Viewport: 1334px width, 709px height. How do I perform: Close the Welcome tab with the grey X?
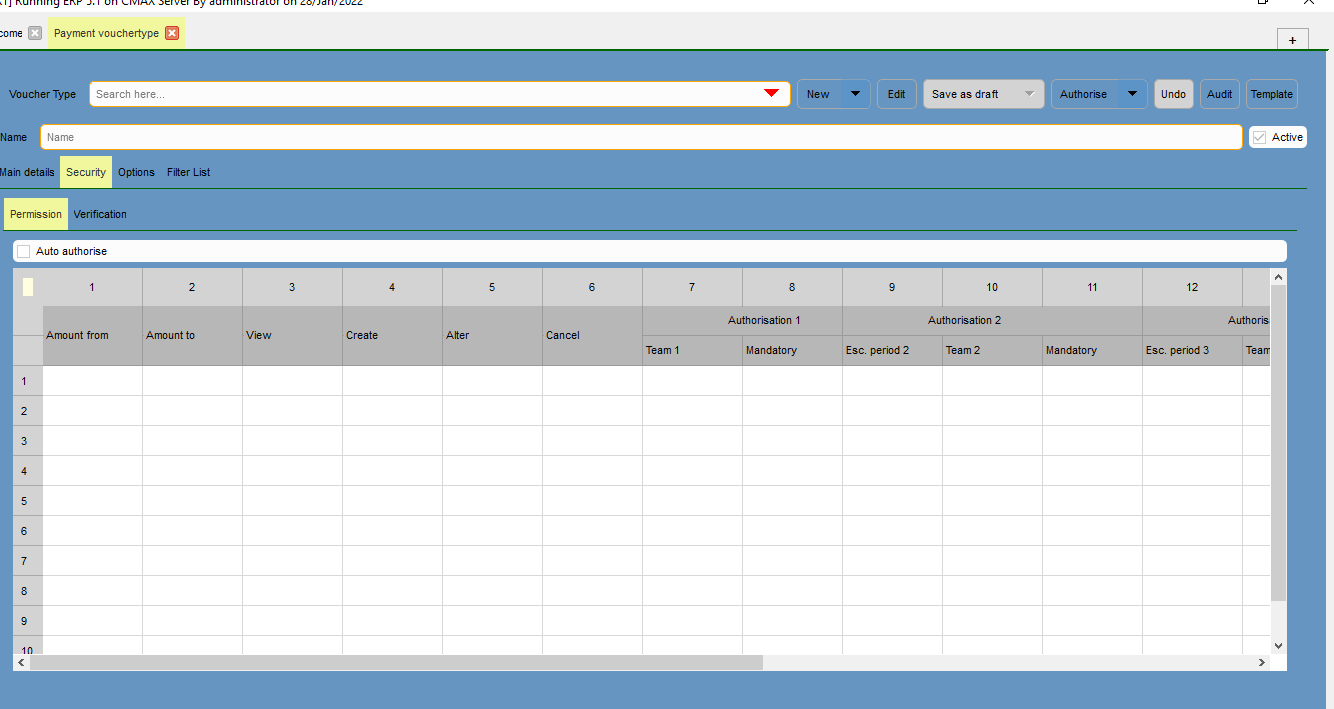pyautogui.click(x=35, y=33)
